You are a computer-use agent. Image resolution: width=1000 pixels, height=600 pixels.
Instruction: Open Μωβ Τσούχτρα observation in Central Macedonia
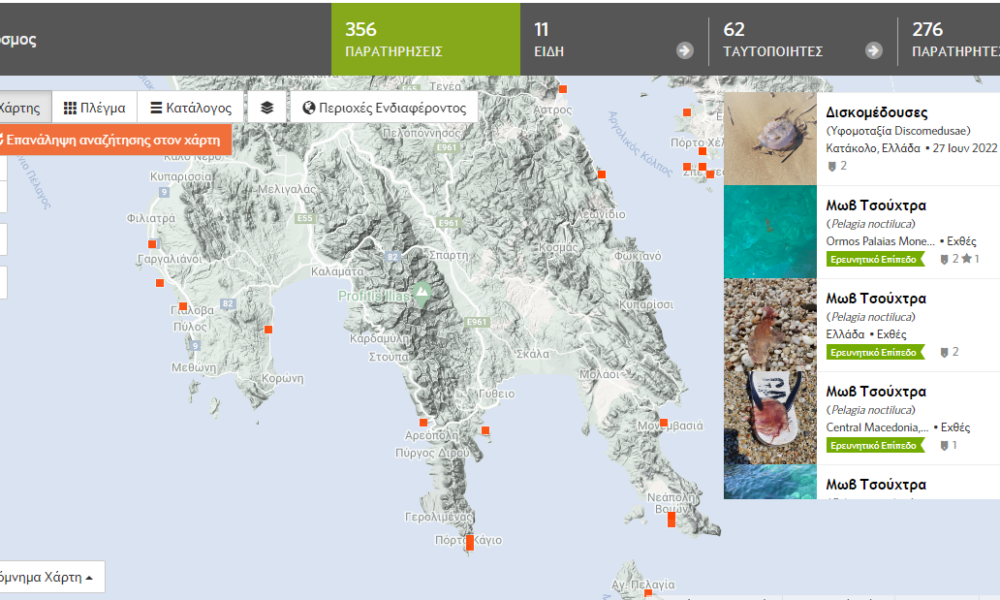[x=876, y=391]
